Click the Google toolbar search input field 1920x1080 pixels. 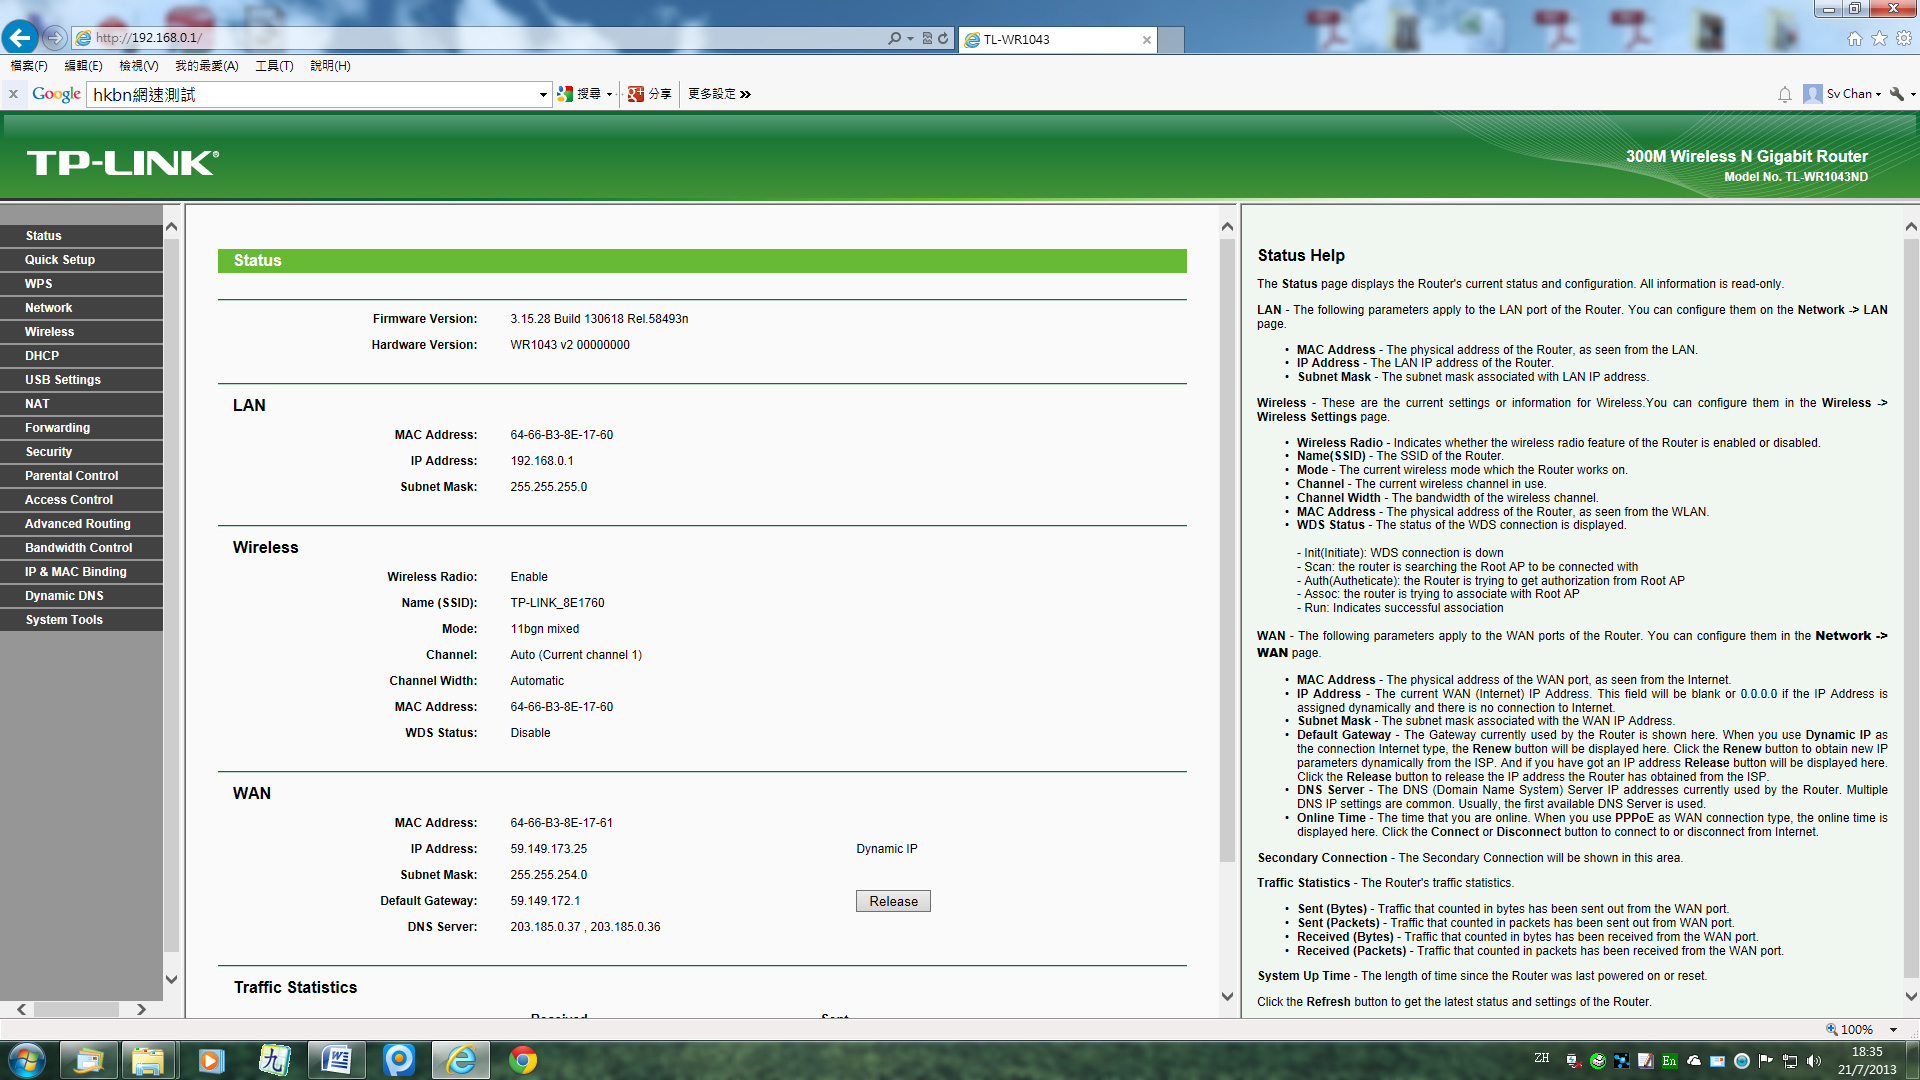312,95
